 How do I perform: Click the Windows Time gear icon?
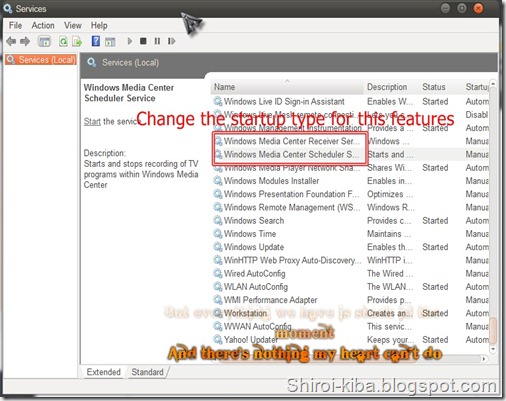(218, 234)
